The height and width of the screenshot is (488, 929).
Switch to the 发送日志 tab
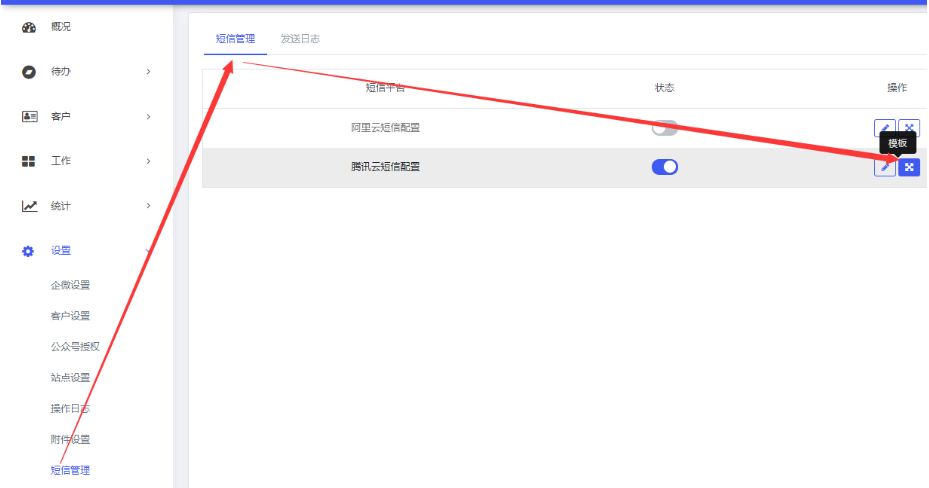click(300, 39)
